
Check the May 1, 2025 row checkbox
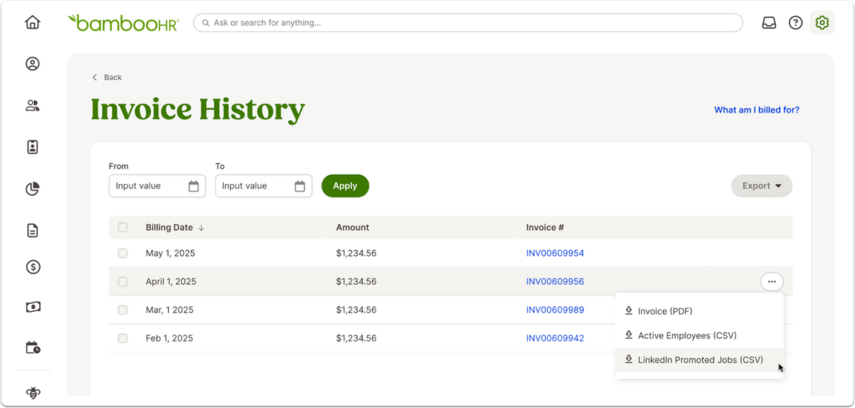(x=123, y=253)
